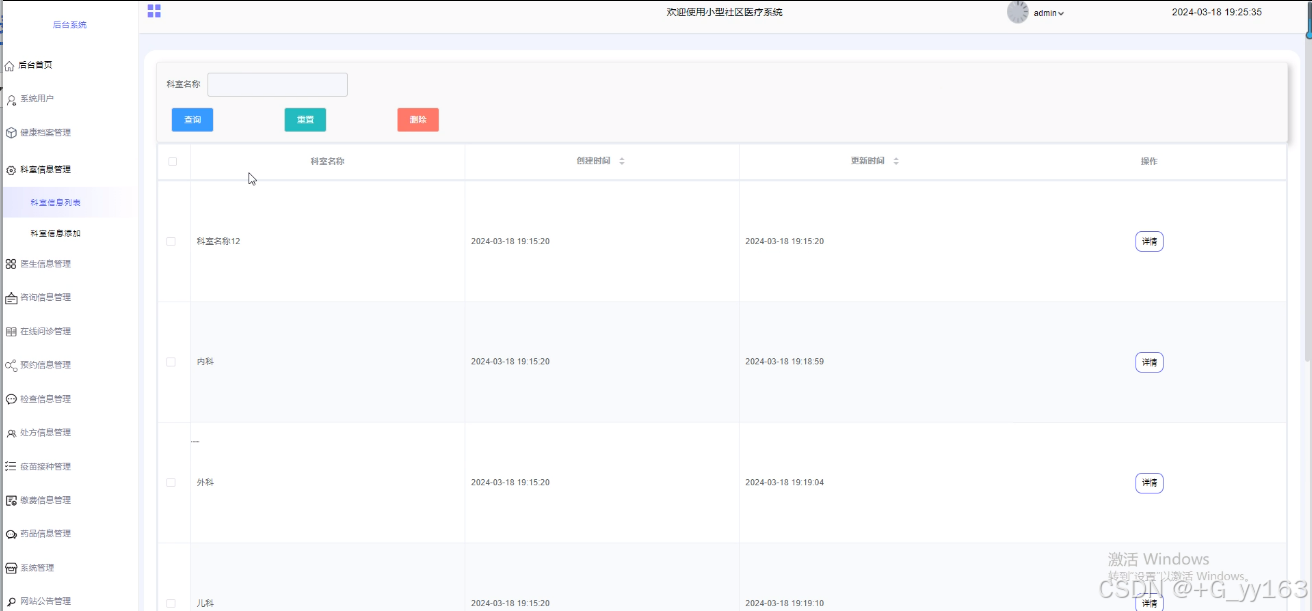Click the icon beside 缴费信息管理

coord(11,500)
